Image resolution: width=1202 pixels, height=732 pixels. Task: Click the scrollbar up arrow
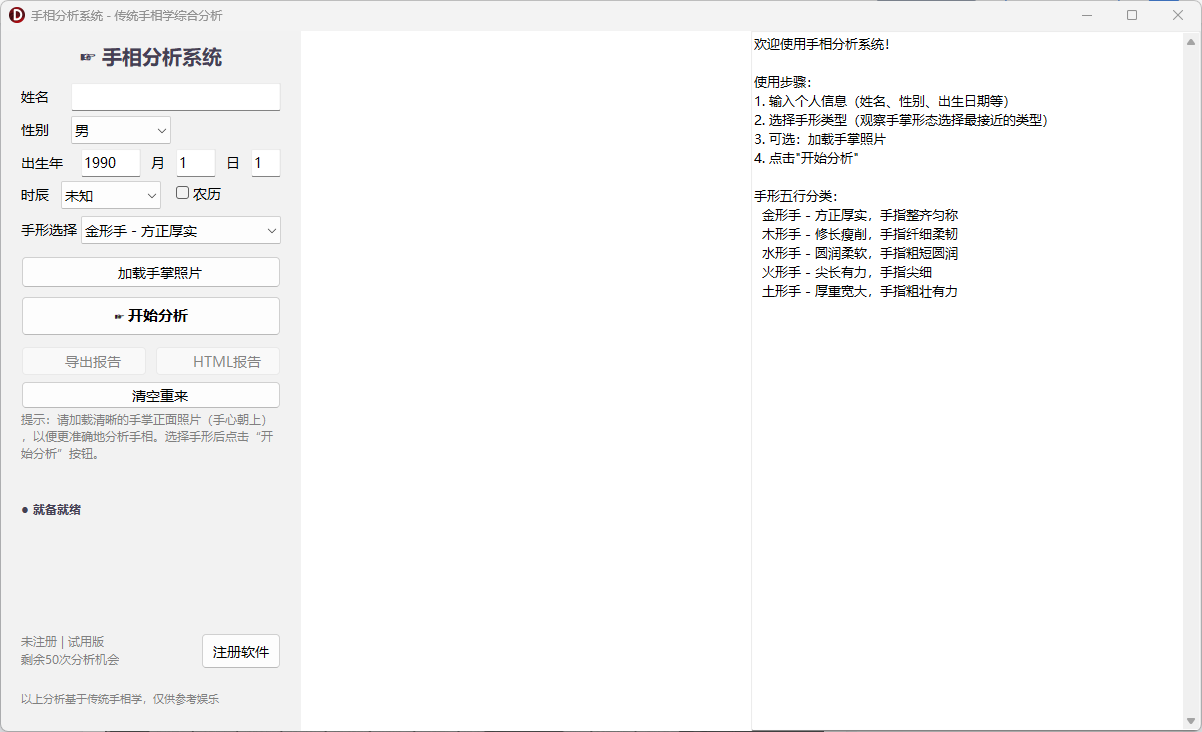point(1191,42)
